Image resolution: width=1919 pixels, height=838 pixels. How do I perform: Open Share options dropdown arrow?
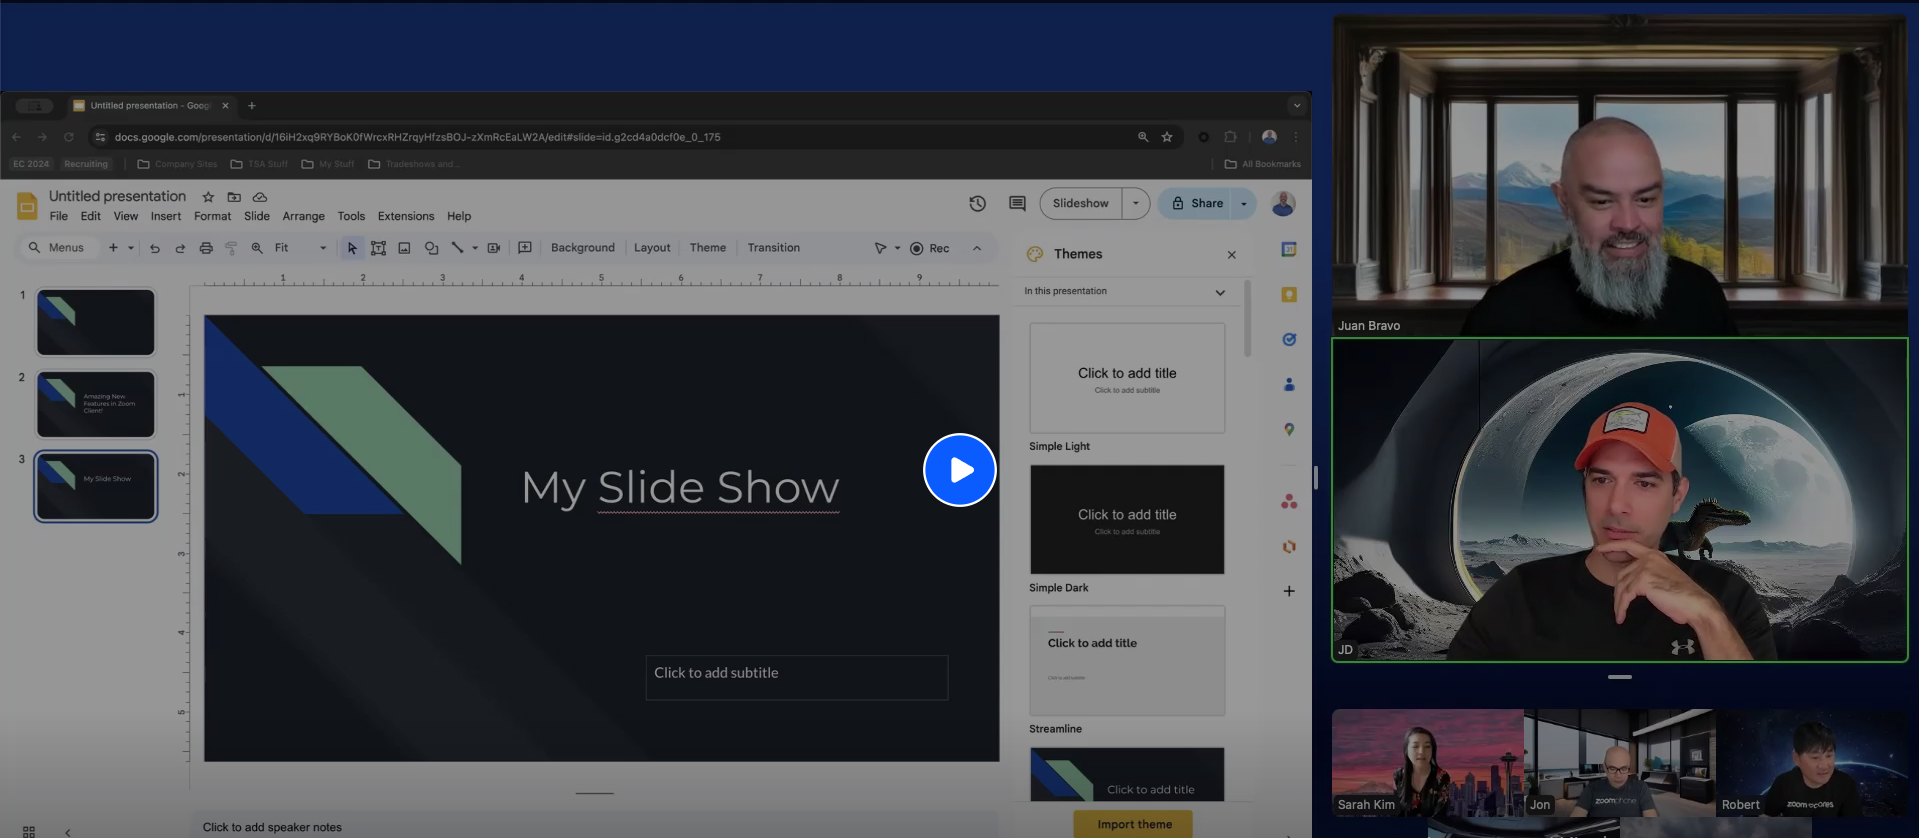[1244, 203]
